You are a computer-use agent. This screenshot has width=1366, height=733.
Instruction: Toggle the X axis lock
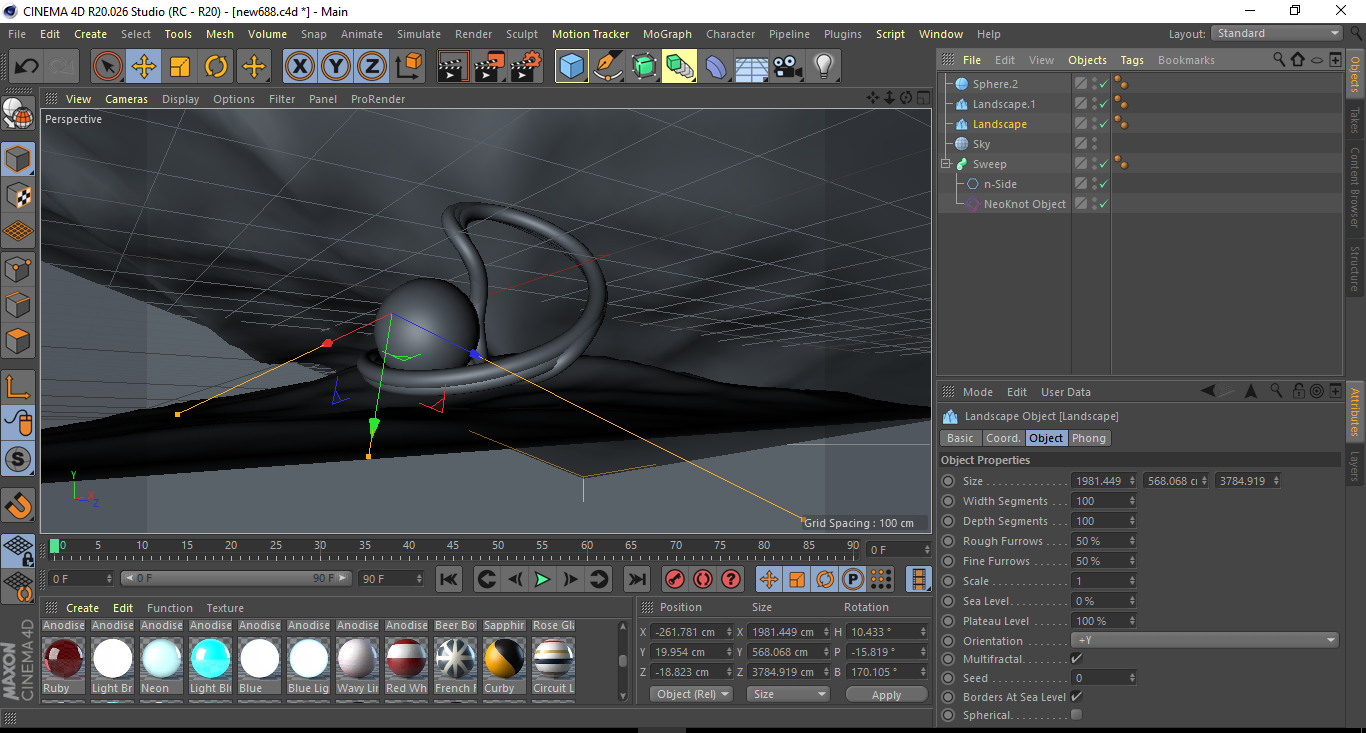point(299,67)
